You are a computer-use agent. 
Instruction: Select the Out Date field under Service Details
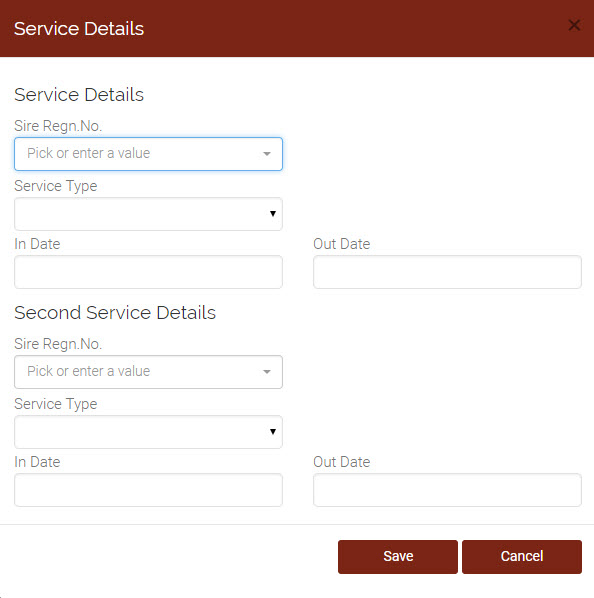click(447, 272)
